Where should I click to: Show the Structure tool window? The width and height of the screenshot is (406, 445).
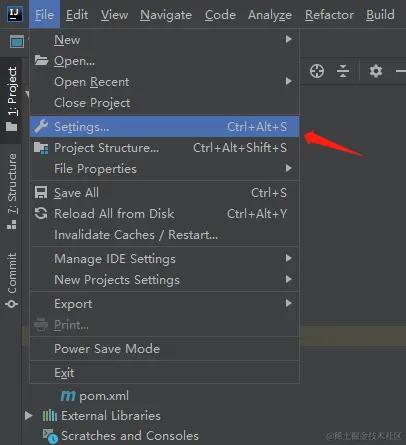(x=12, y=191)
